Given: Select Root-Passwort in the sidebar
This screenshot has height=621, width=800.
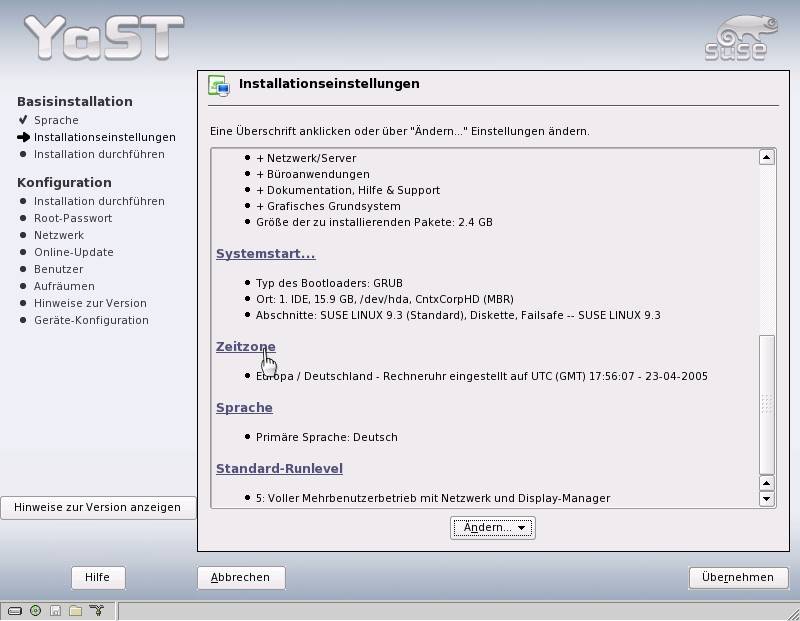Looking at the screenshot, I should tap(73, 218).
